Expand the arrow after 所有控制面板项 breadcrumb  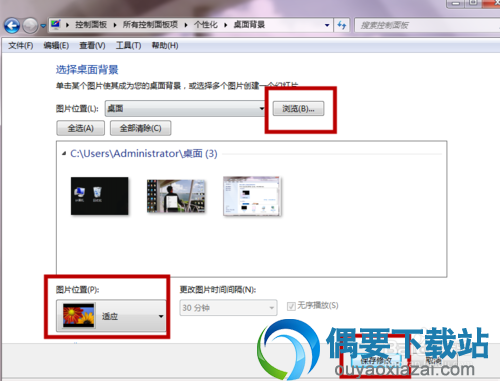pos(186,25)
